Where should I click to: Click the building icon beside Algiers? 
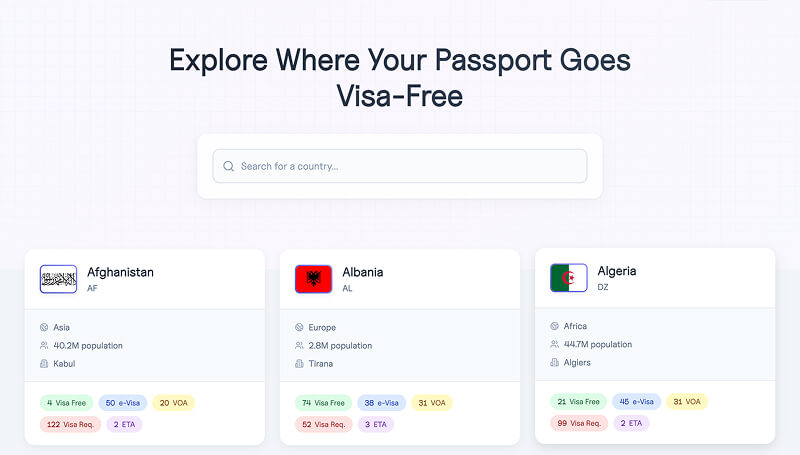[554, 362]
